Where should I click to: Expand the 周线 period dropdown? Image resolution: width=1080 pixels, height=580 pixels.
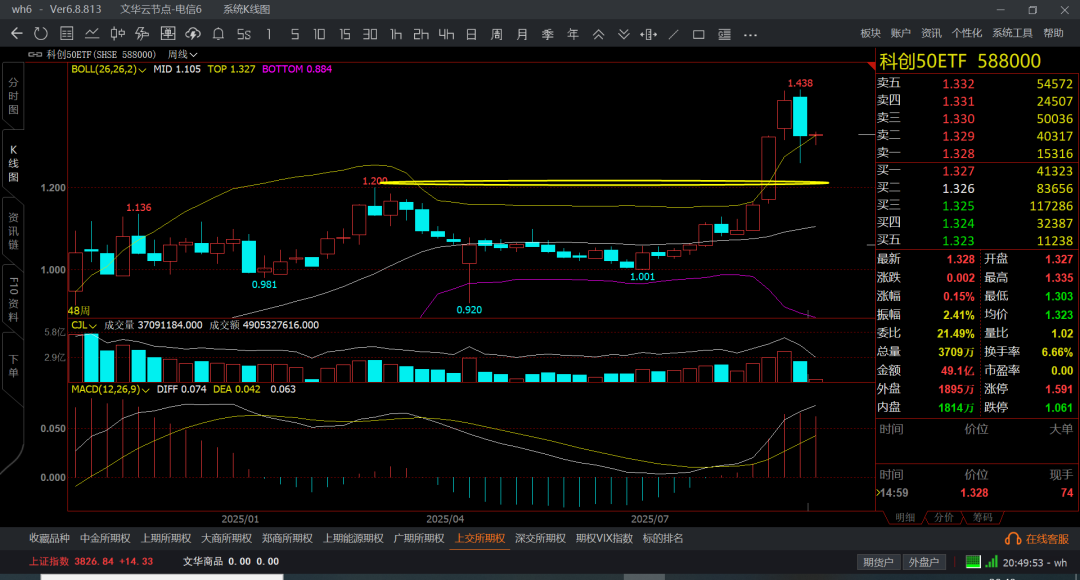tap(183, 54)
